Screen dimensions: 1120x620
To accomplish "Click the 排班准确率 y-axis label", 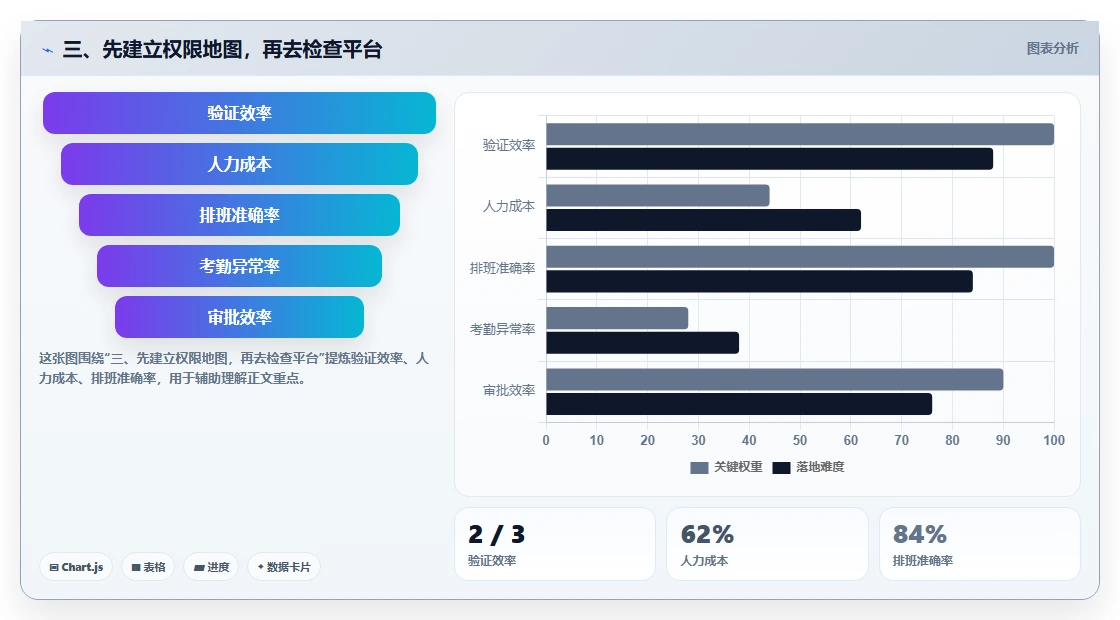I will tap(502, 269).
